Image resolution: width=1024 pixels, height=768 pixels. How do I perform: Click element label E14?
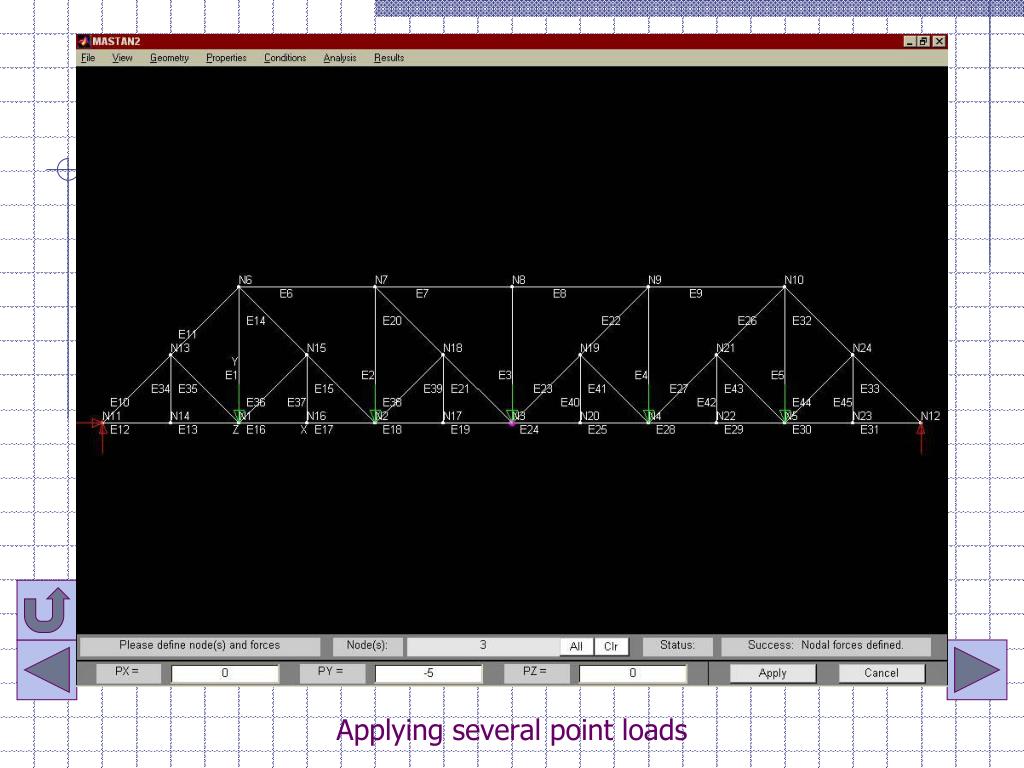[256, 321]
